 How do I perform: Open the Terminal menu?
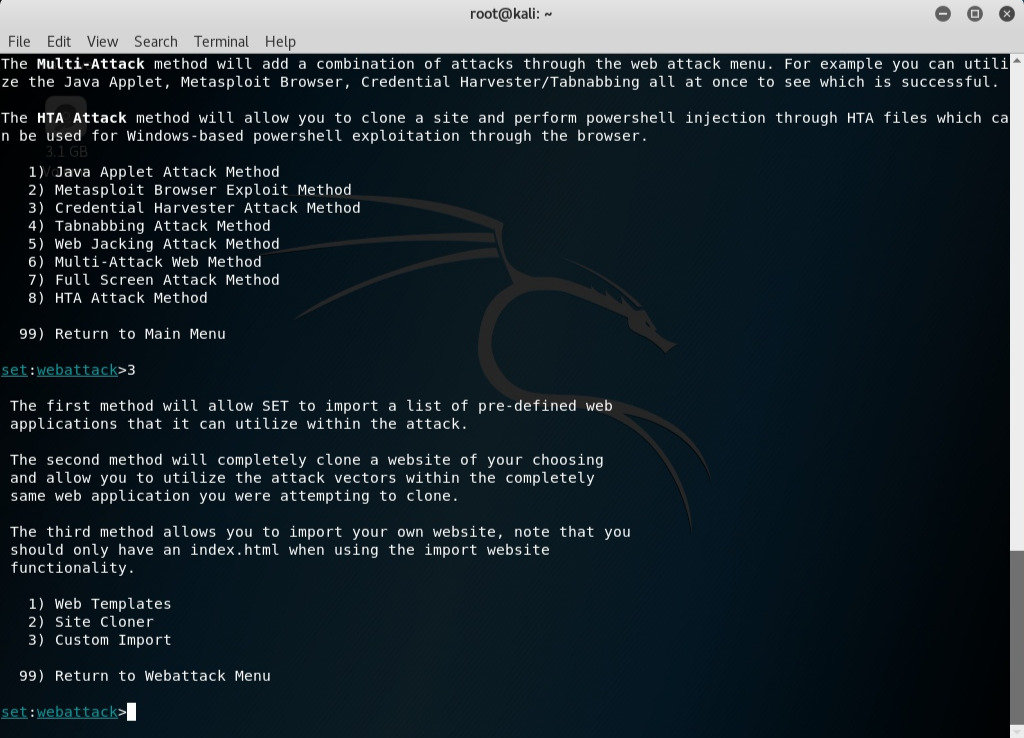pyautogui.click(x=221, y=42)
